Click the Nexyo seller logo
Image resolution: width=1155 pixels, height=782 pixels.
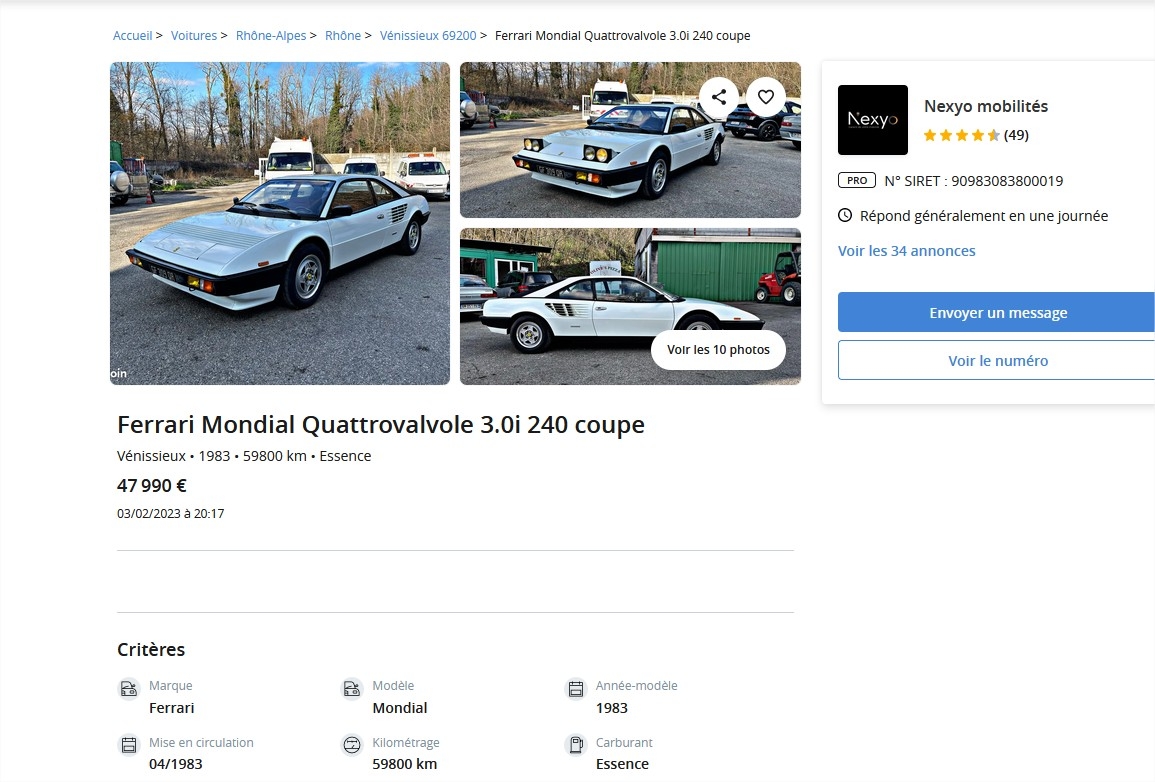coord(873,120)
